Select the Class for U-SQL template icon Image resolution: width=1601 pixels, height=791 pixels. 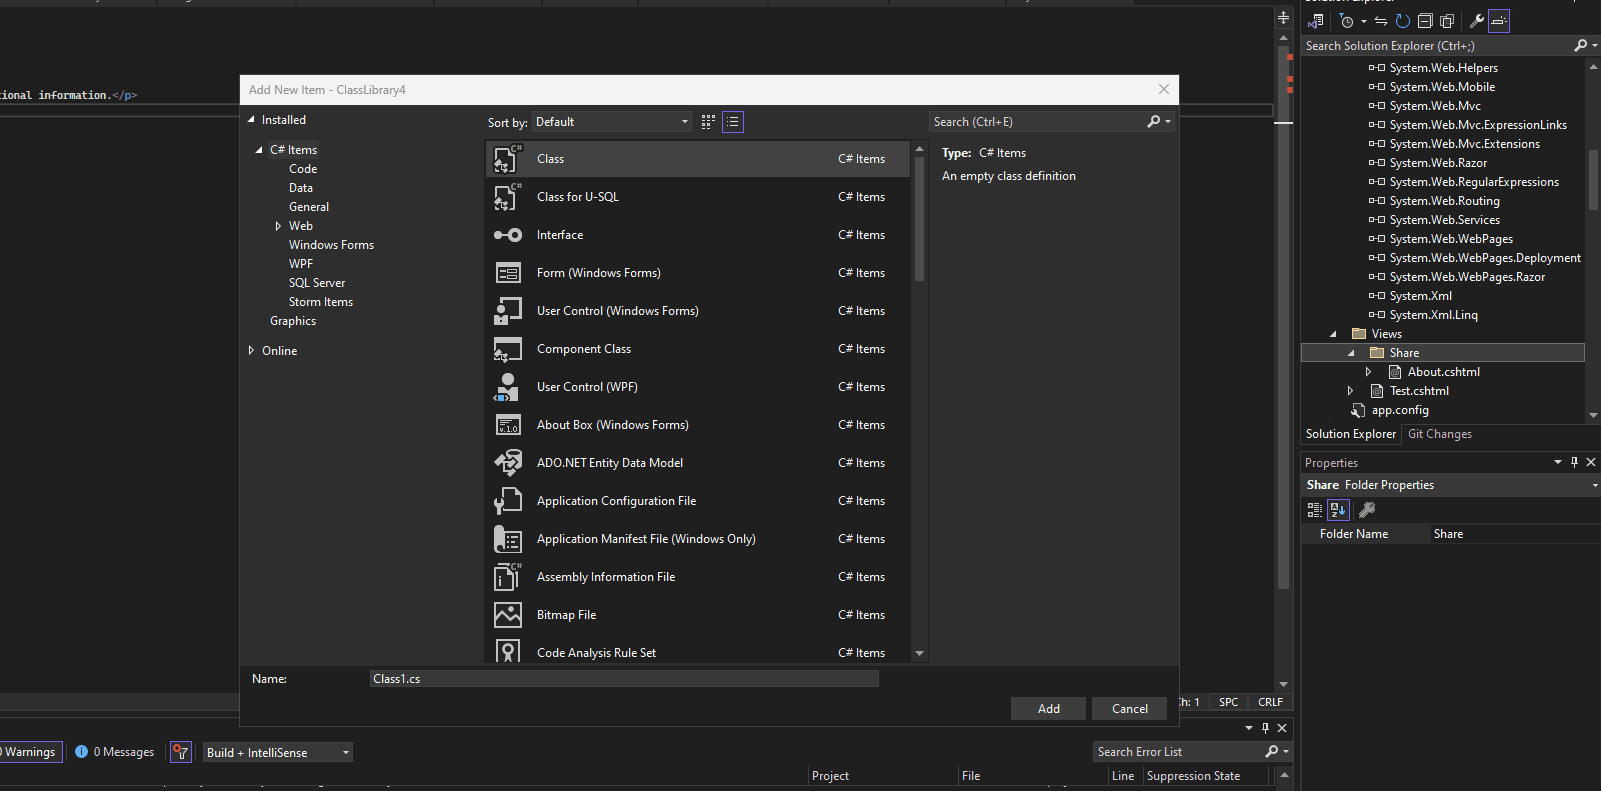click(508, 197)
